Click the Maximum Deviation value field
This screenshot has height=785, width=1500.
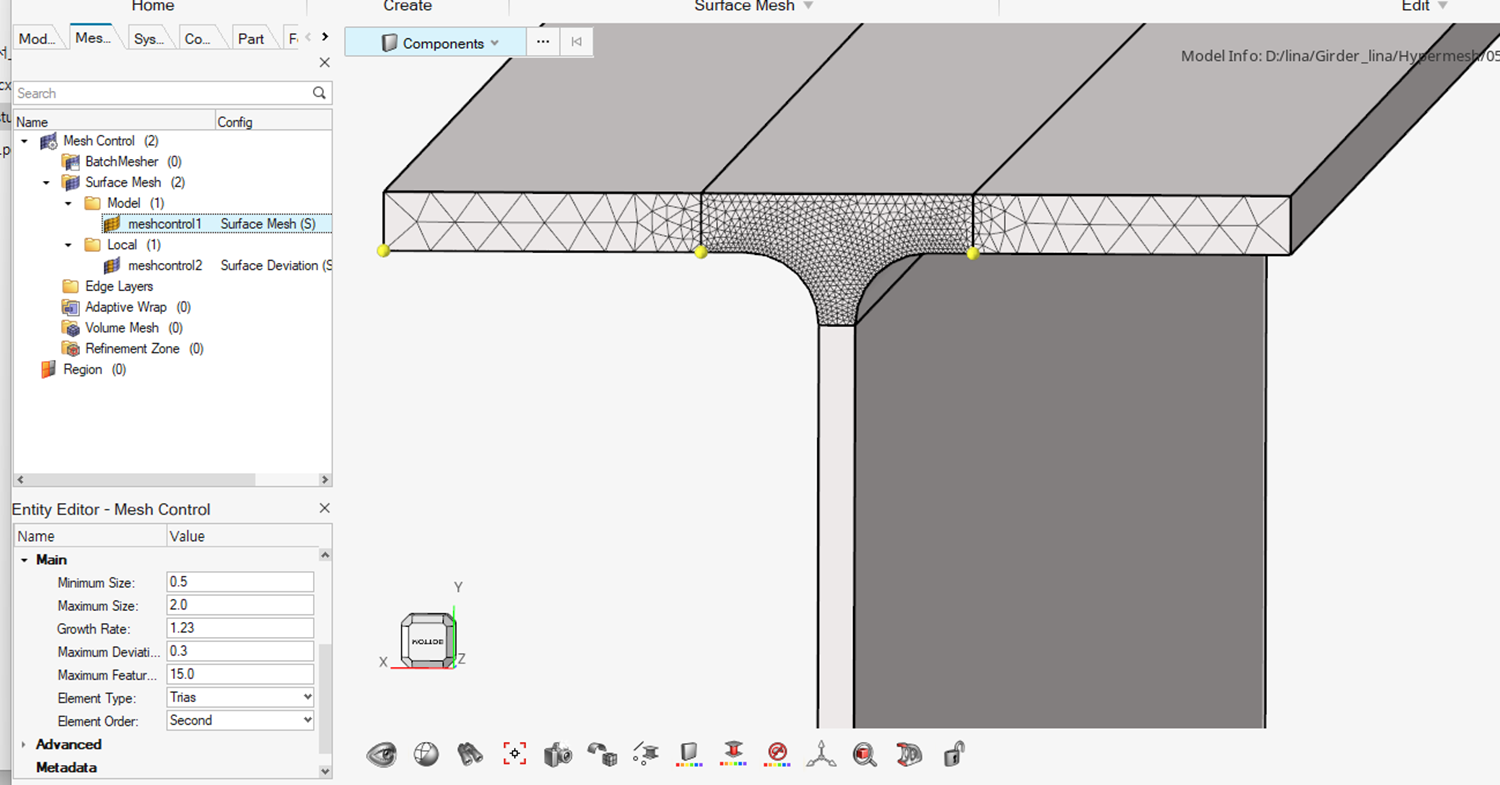tap(241, 651)
